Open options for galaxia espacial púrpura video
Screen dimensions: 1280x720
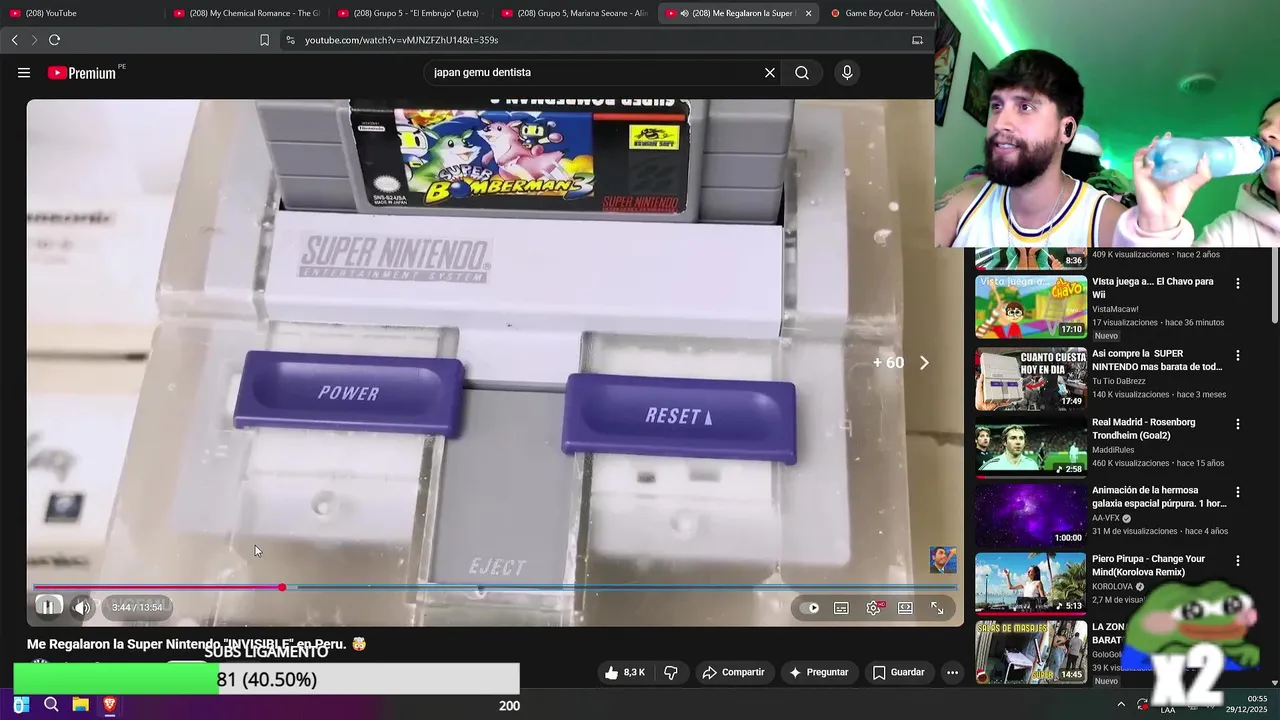coord(1237,492)
